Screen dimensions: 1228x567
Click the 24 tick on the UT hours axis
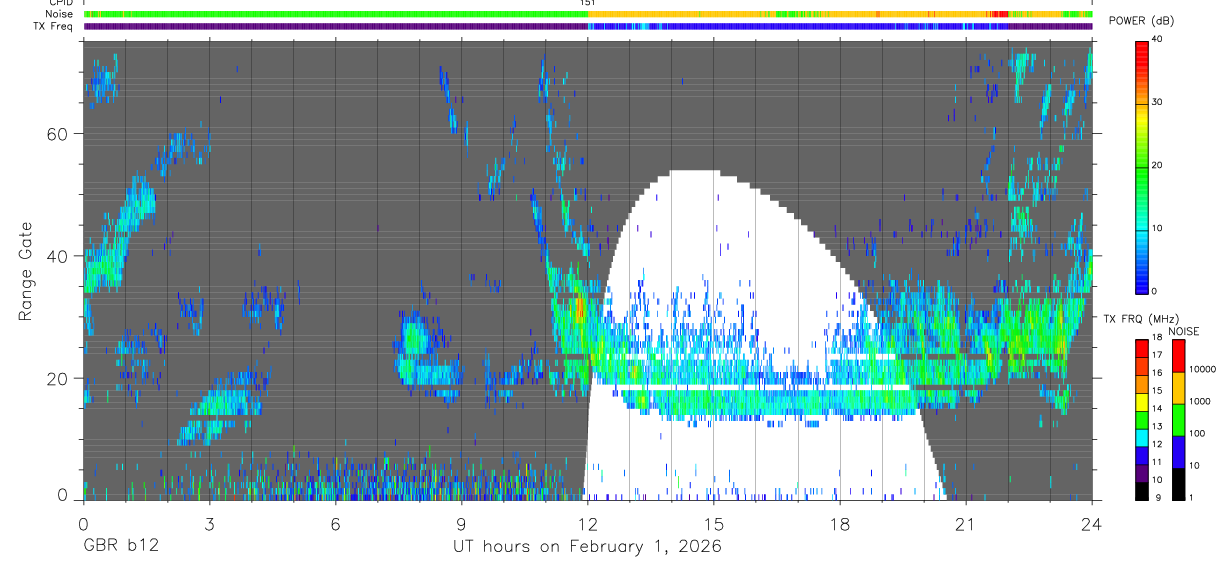[1092, 523]
